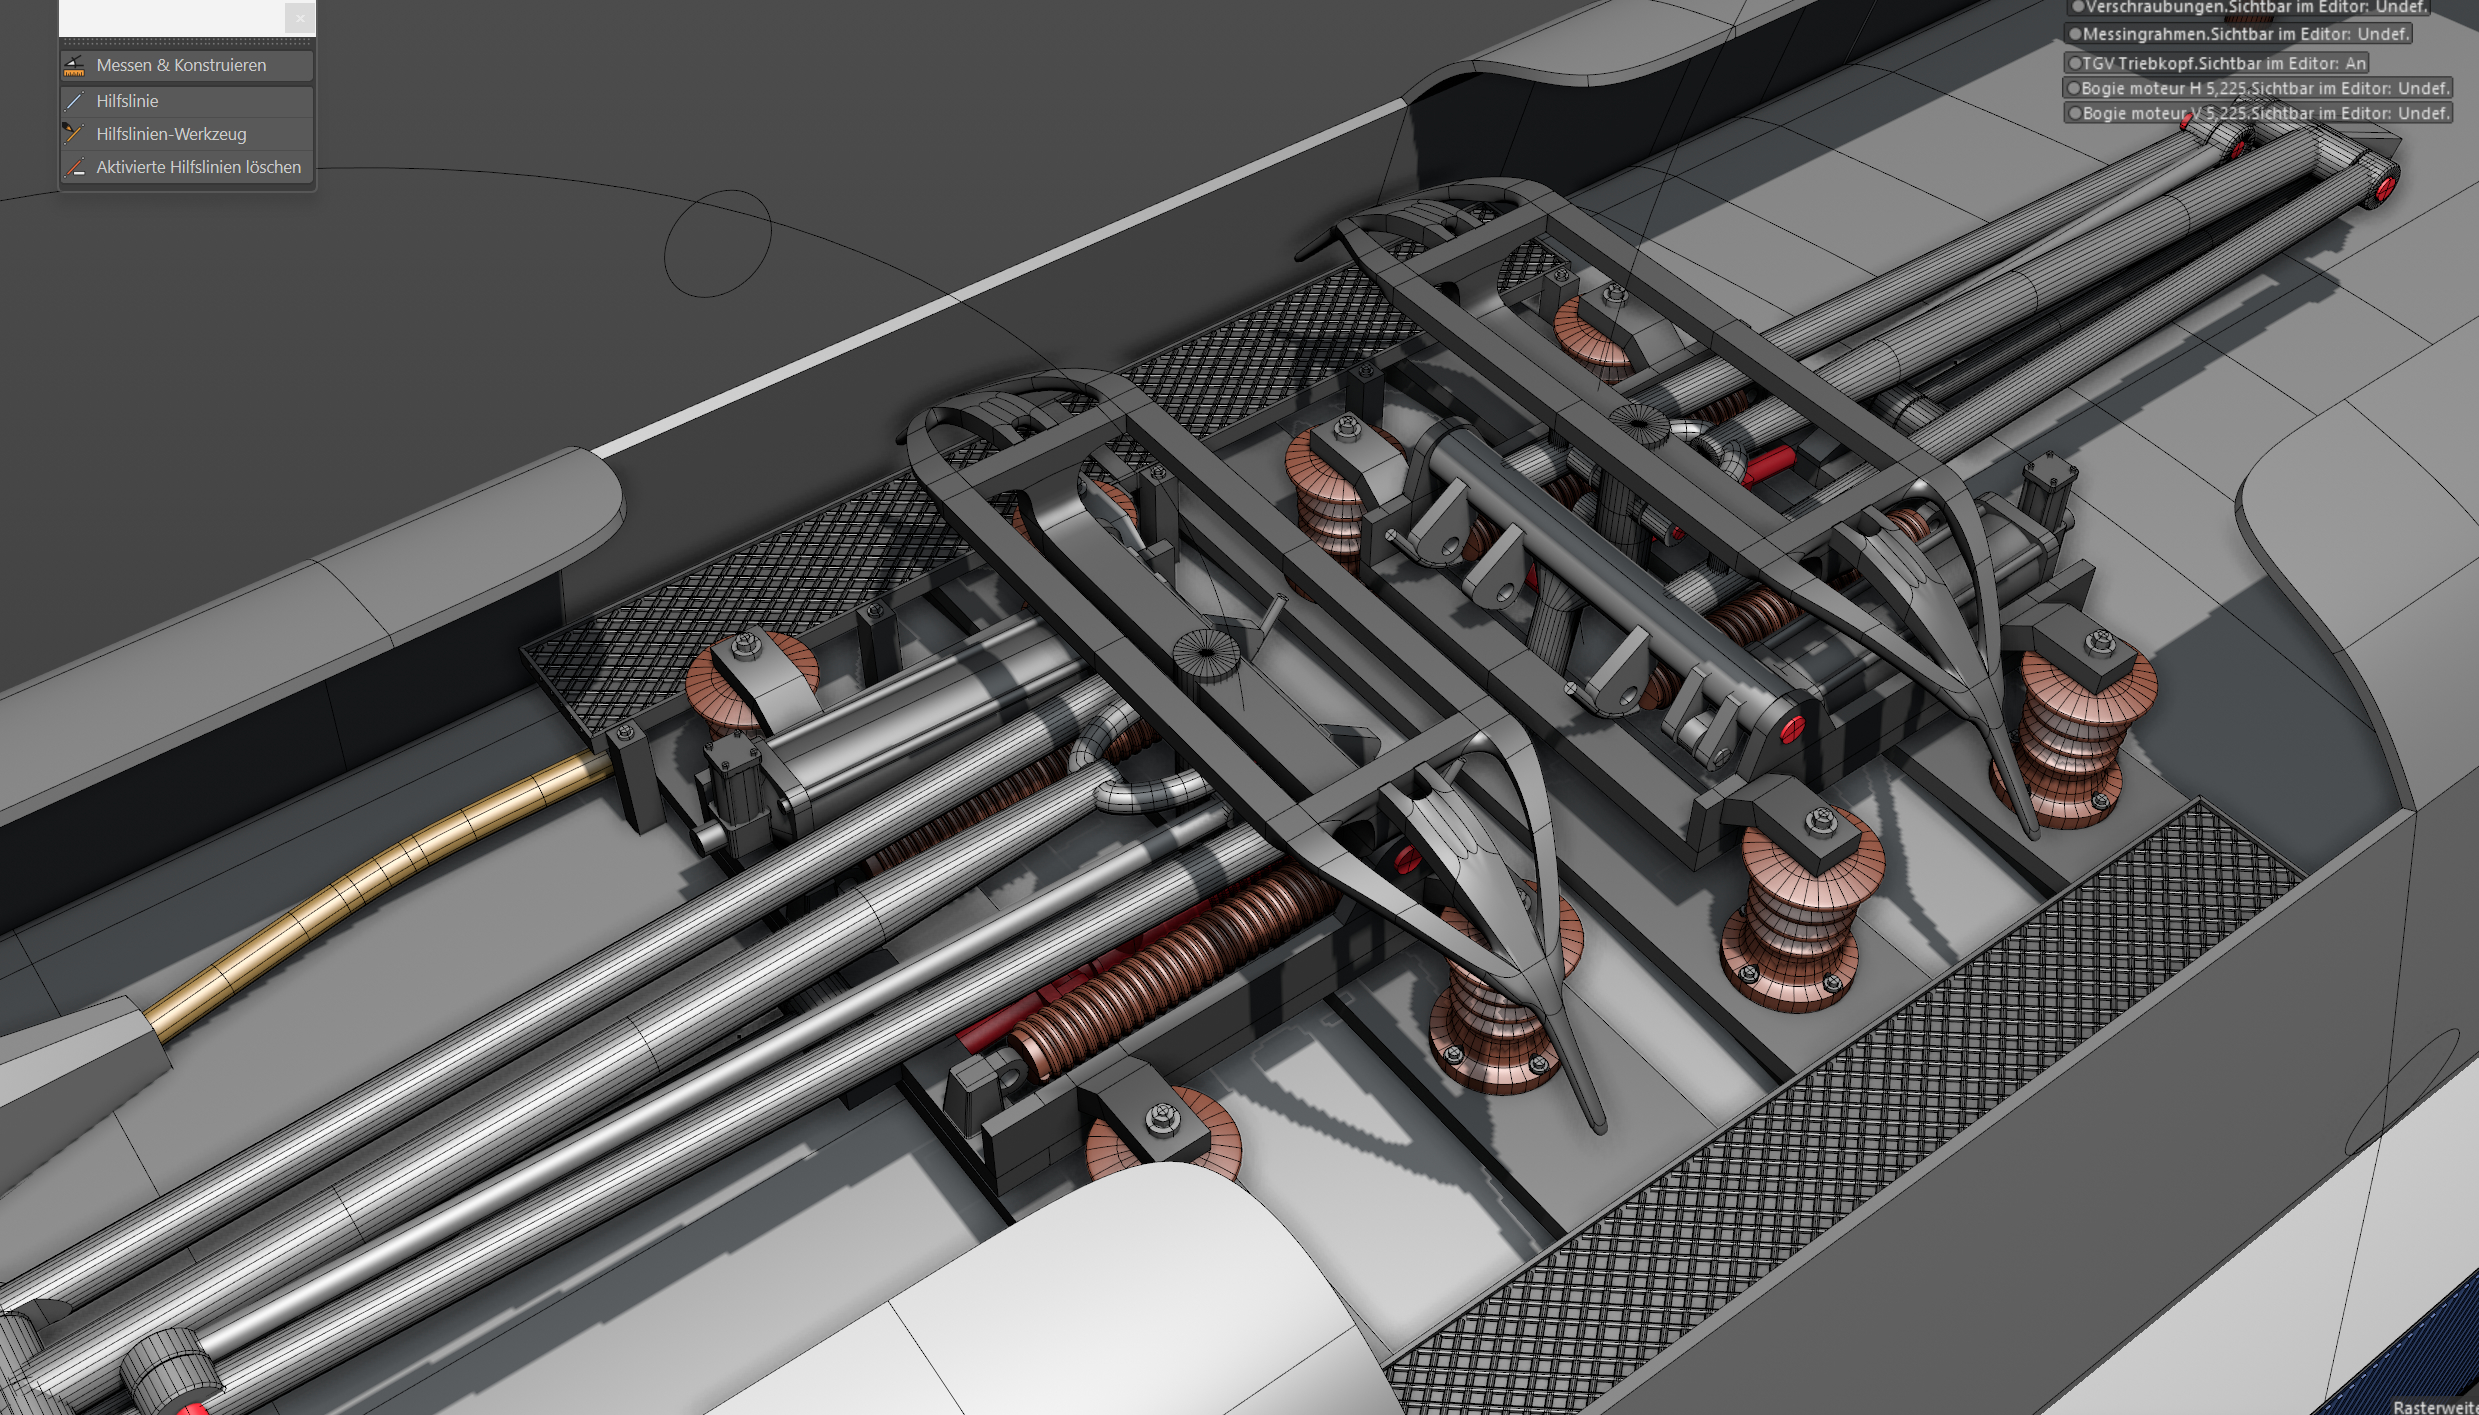
Task: Click the Rasterweite label in viewport corner
Action: pos(2435,1406)
